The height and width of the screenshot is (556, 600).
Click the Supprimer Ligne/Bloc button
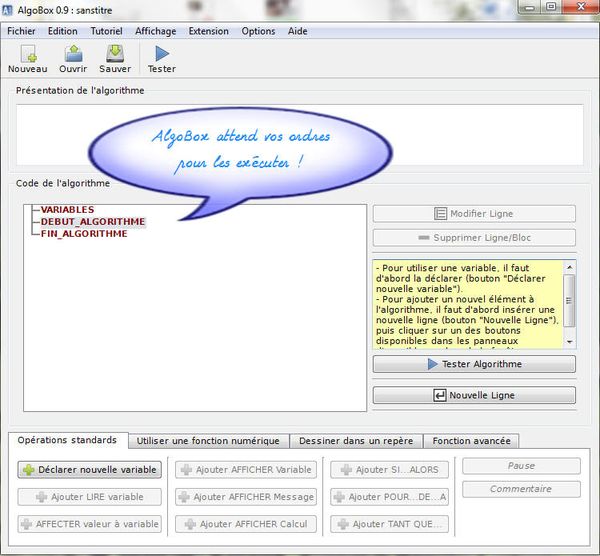pos(474,238)
